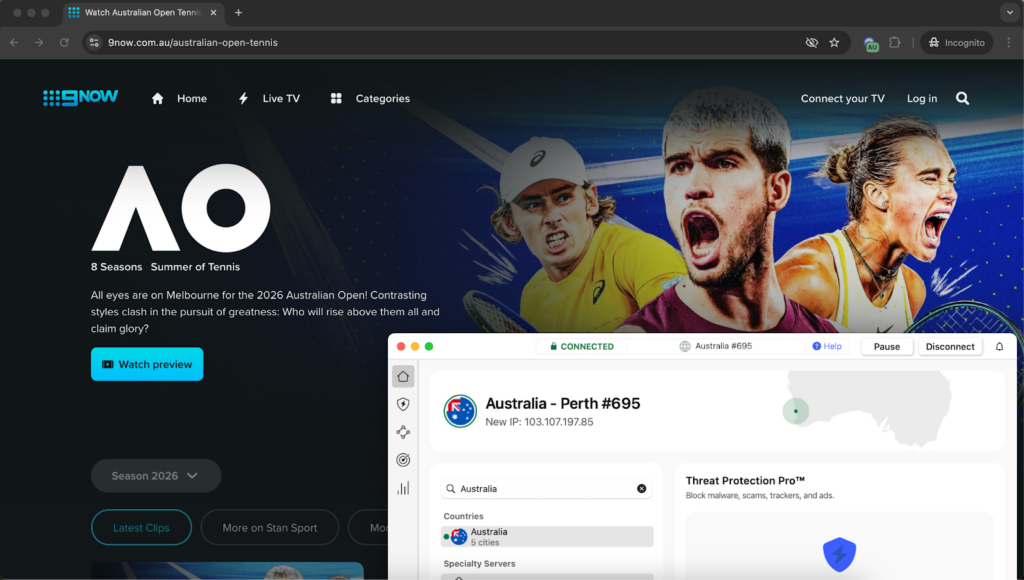This screenshot has width=1024, height=580.
Task: Open the Dark Web Monitor target icon
Action: (403, 460)
